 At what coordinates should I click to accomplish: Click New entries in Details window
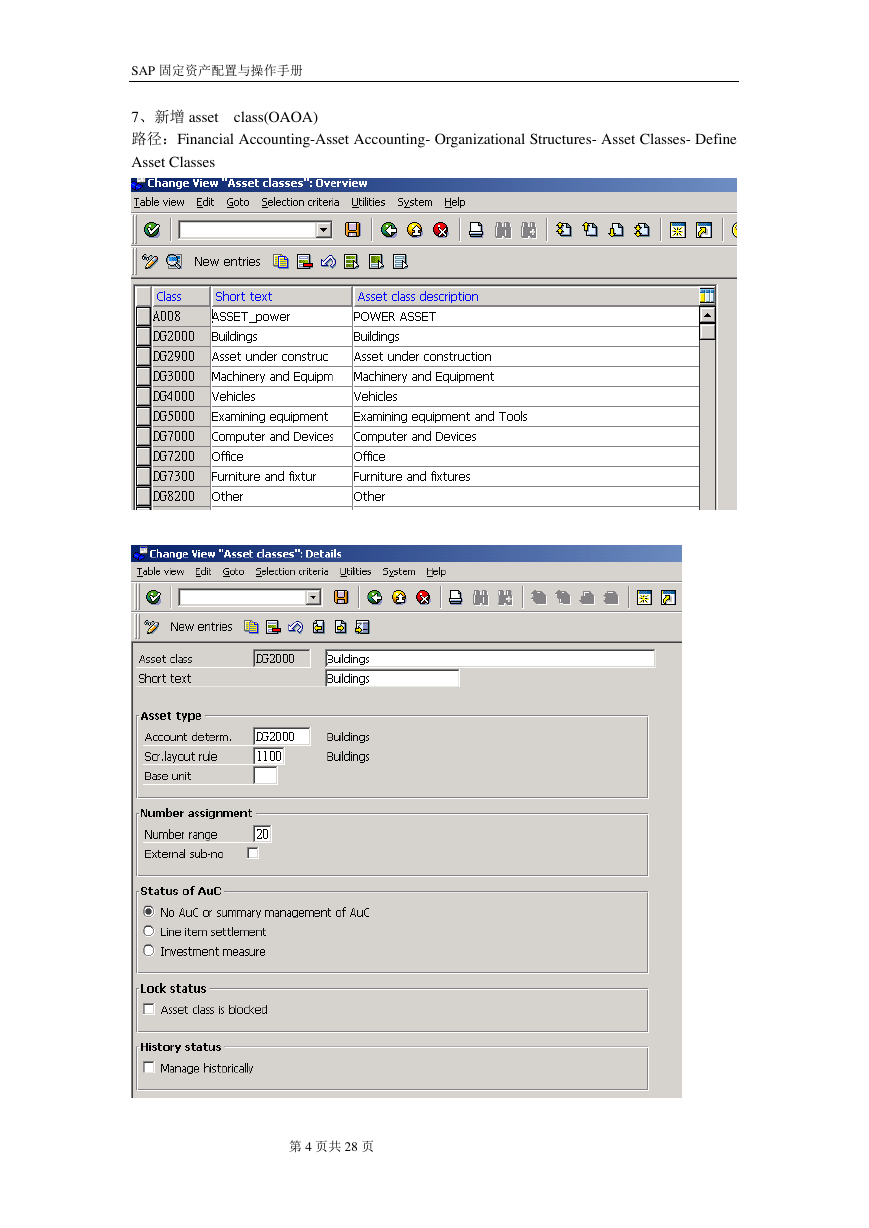point(201,627)
